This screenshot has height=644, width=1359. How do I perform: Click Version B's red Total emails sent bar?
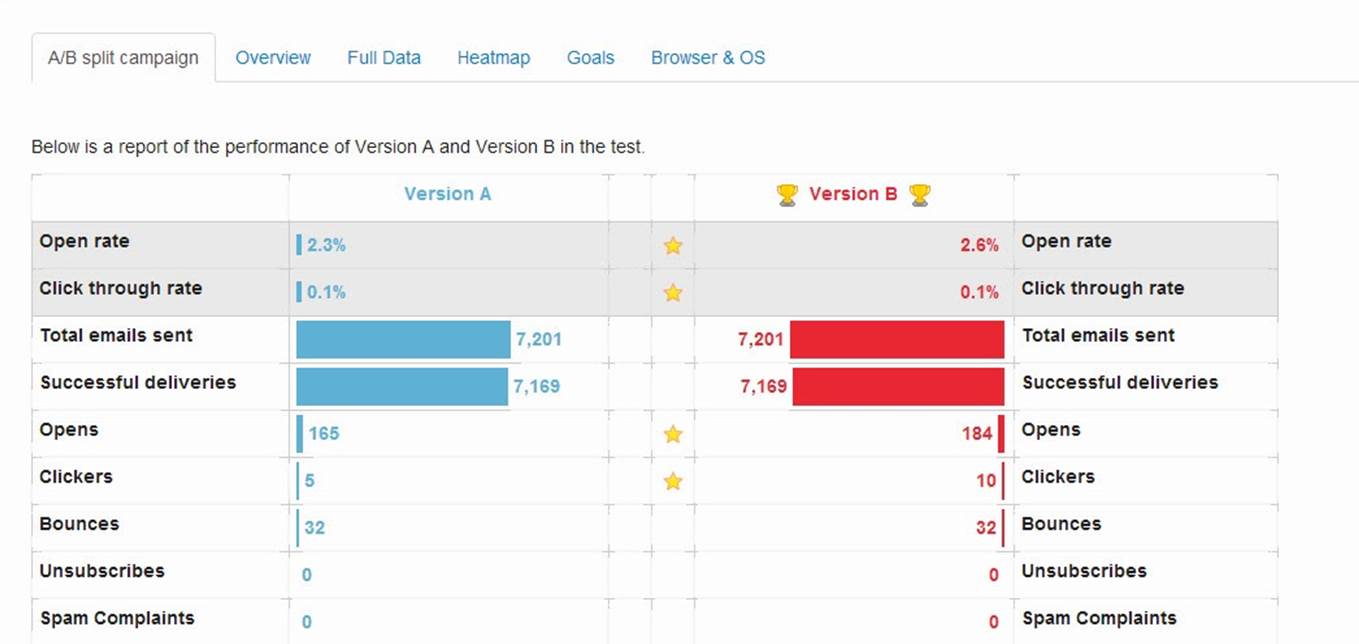897,340
